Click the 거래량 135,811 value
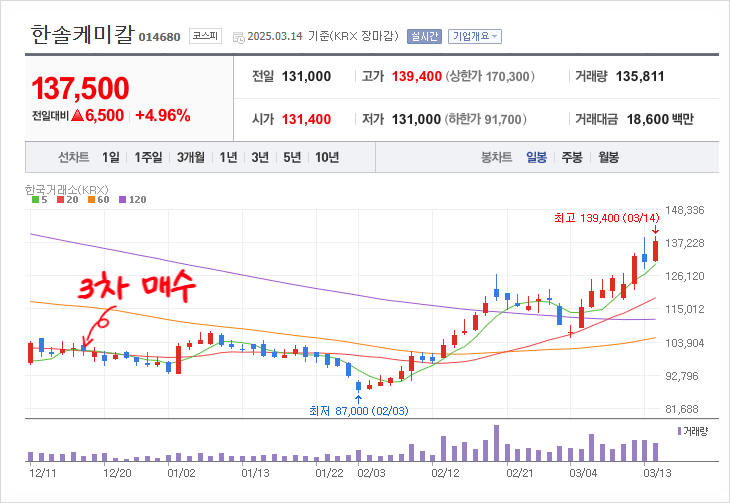 tap(640, 76)
